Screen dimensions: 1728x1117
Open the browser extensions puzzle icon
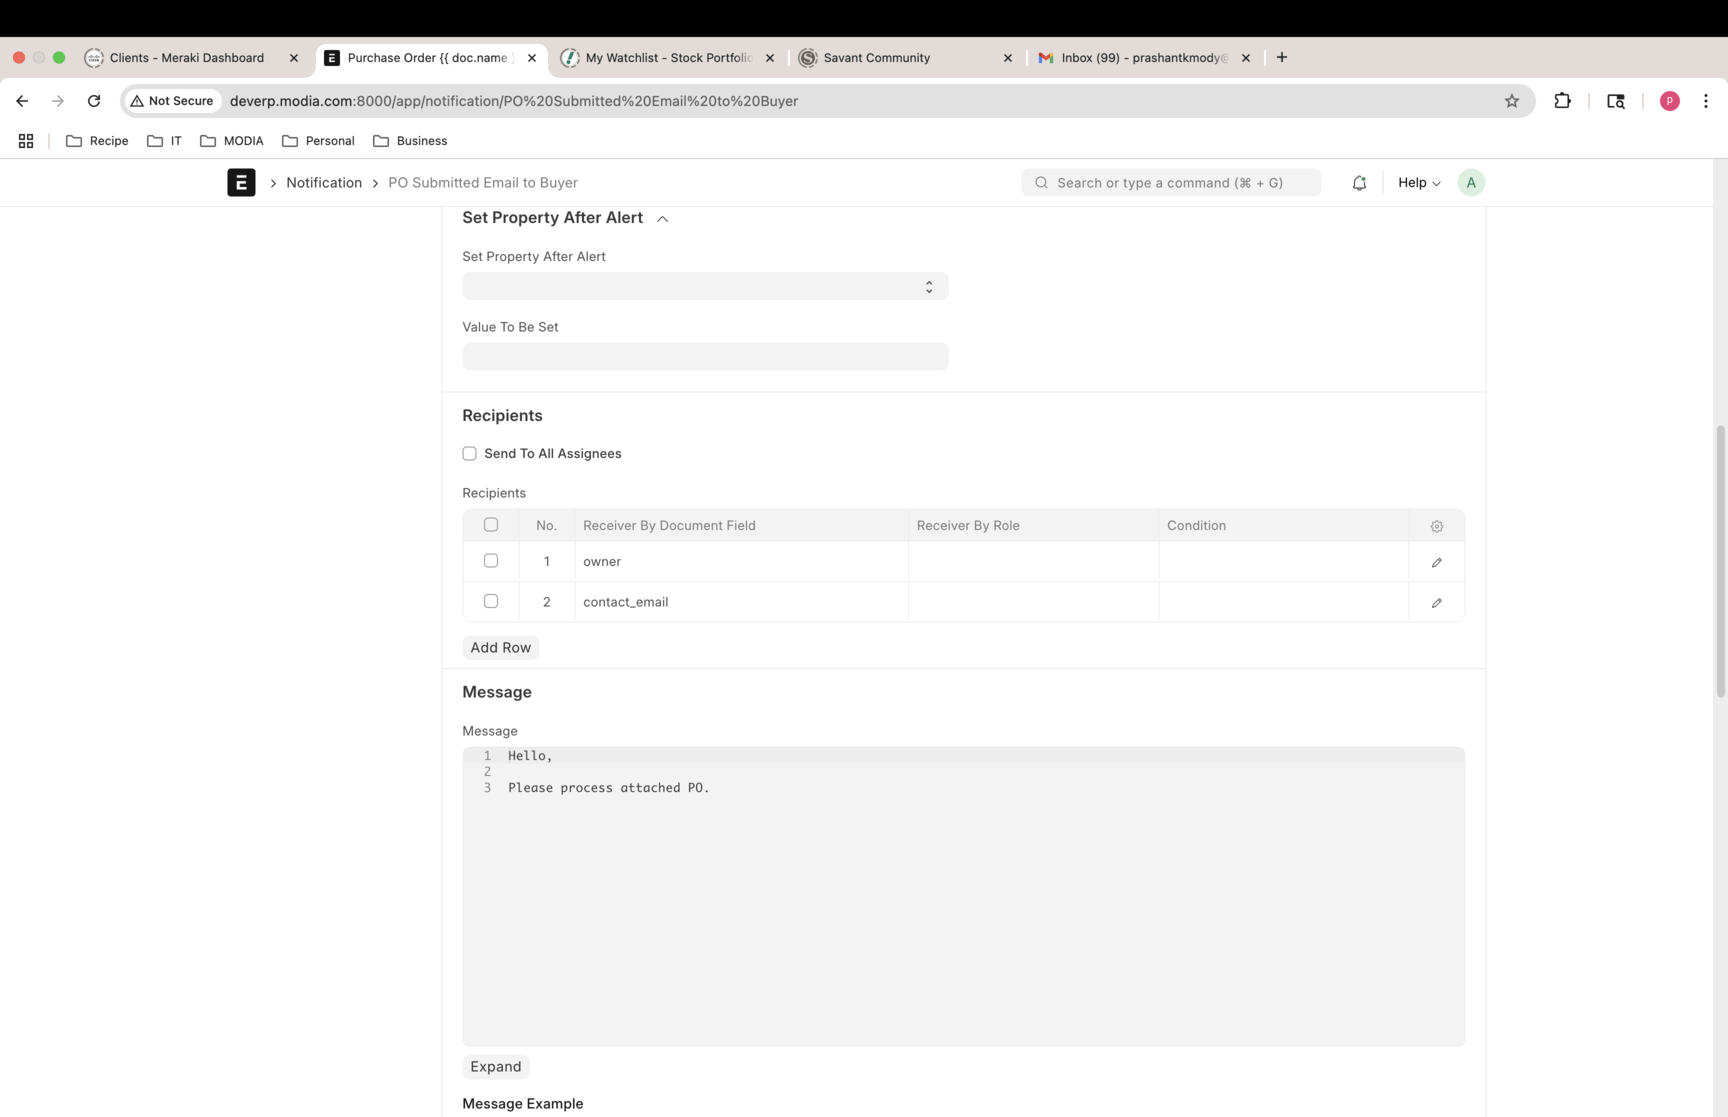click(x=1562, y=101)
